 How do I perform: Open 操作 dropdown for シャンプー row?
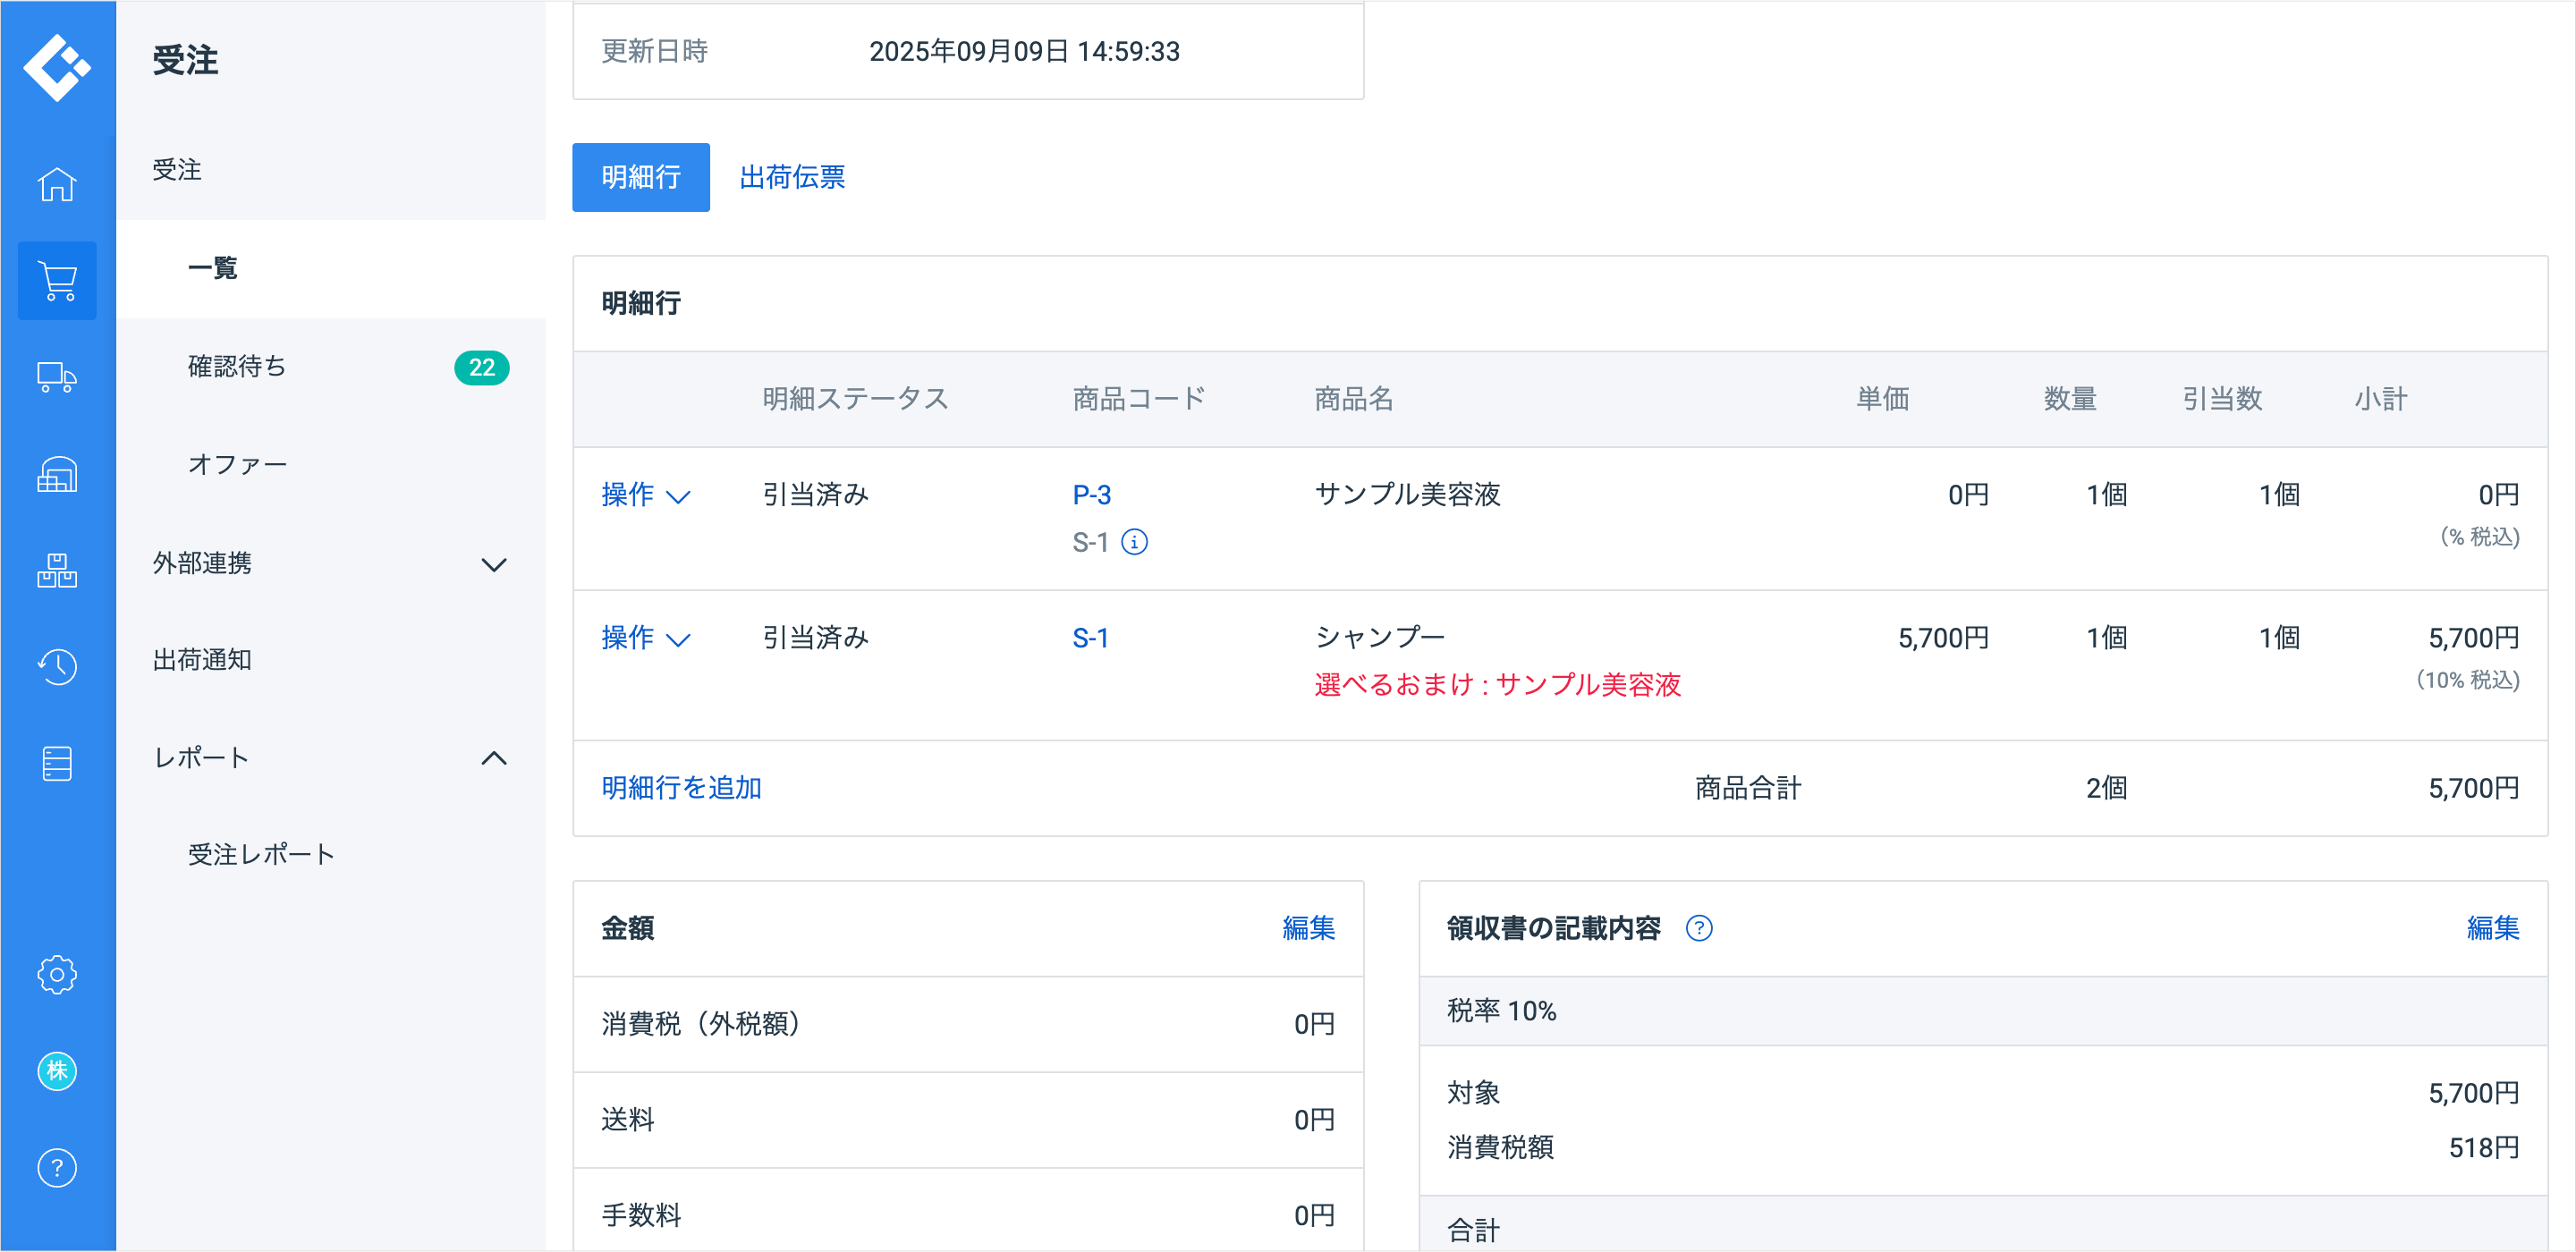point(645,638)
